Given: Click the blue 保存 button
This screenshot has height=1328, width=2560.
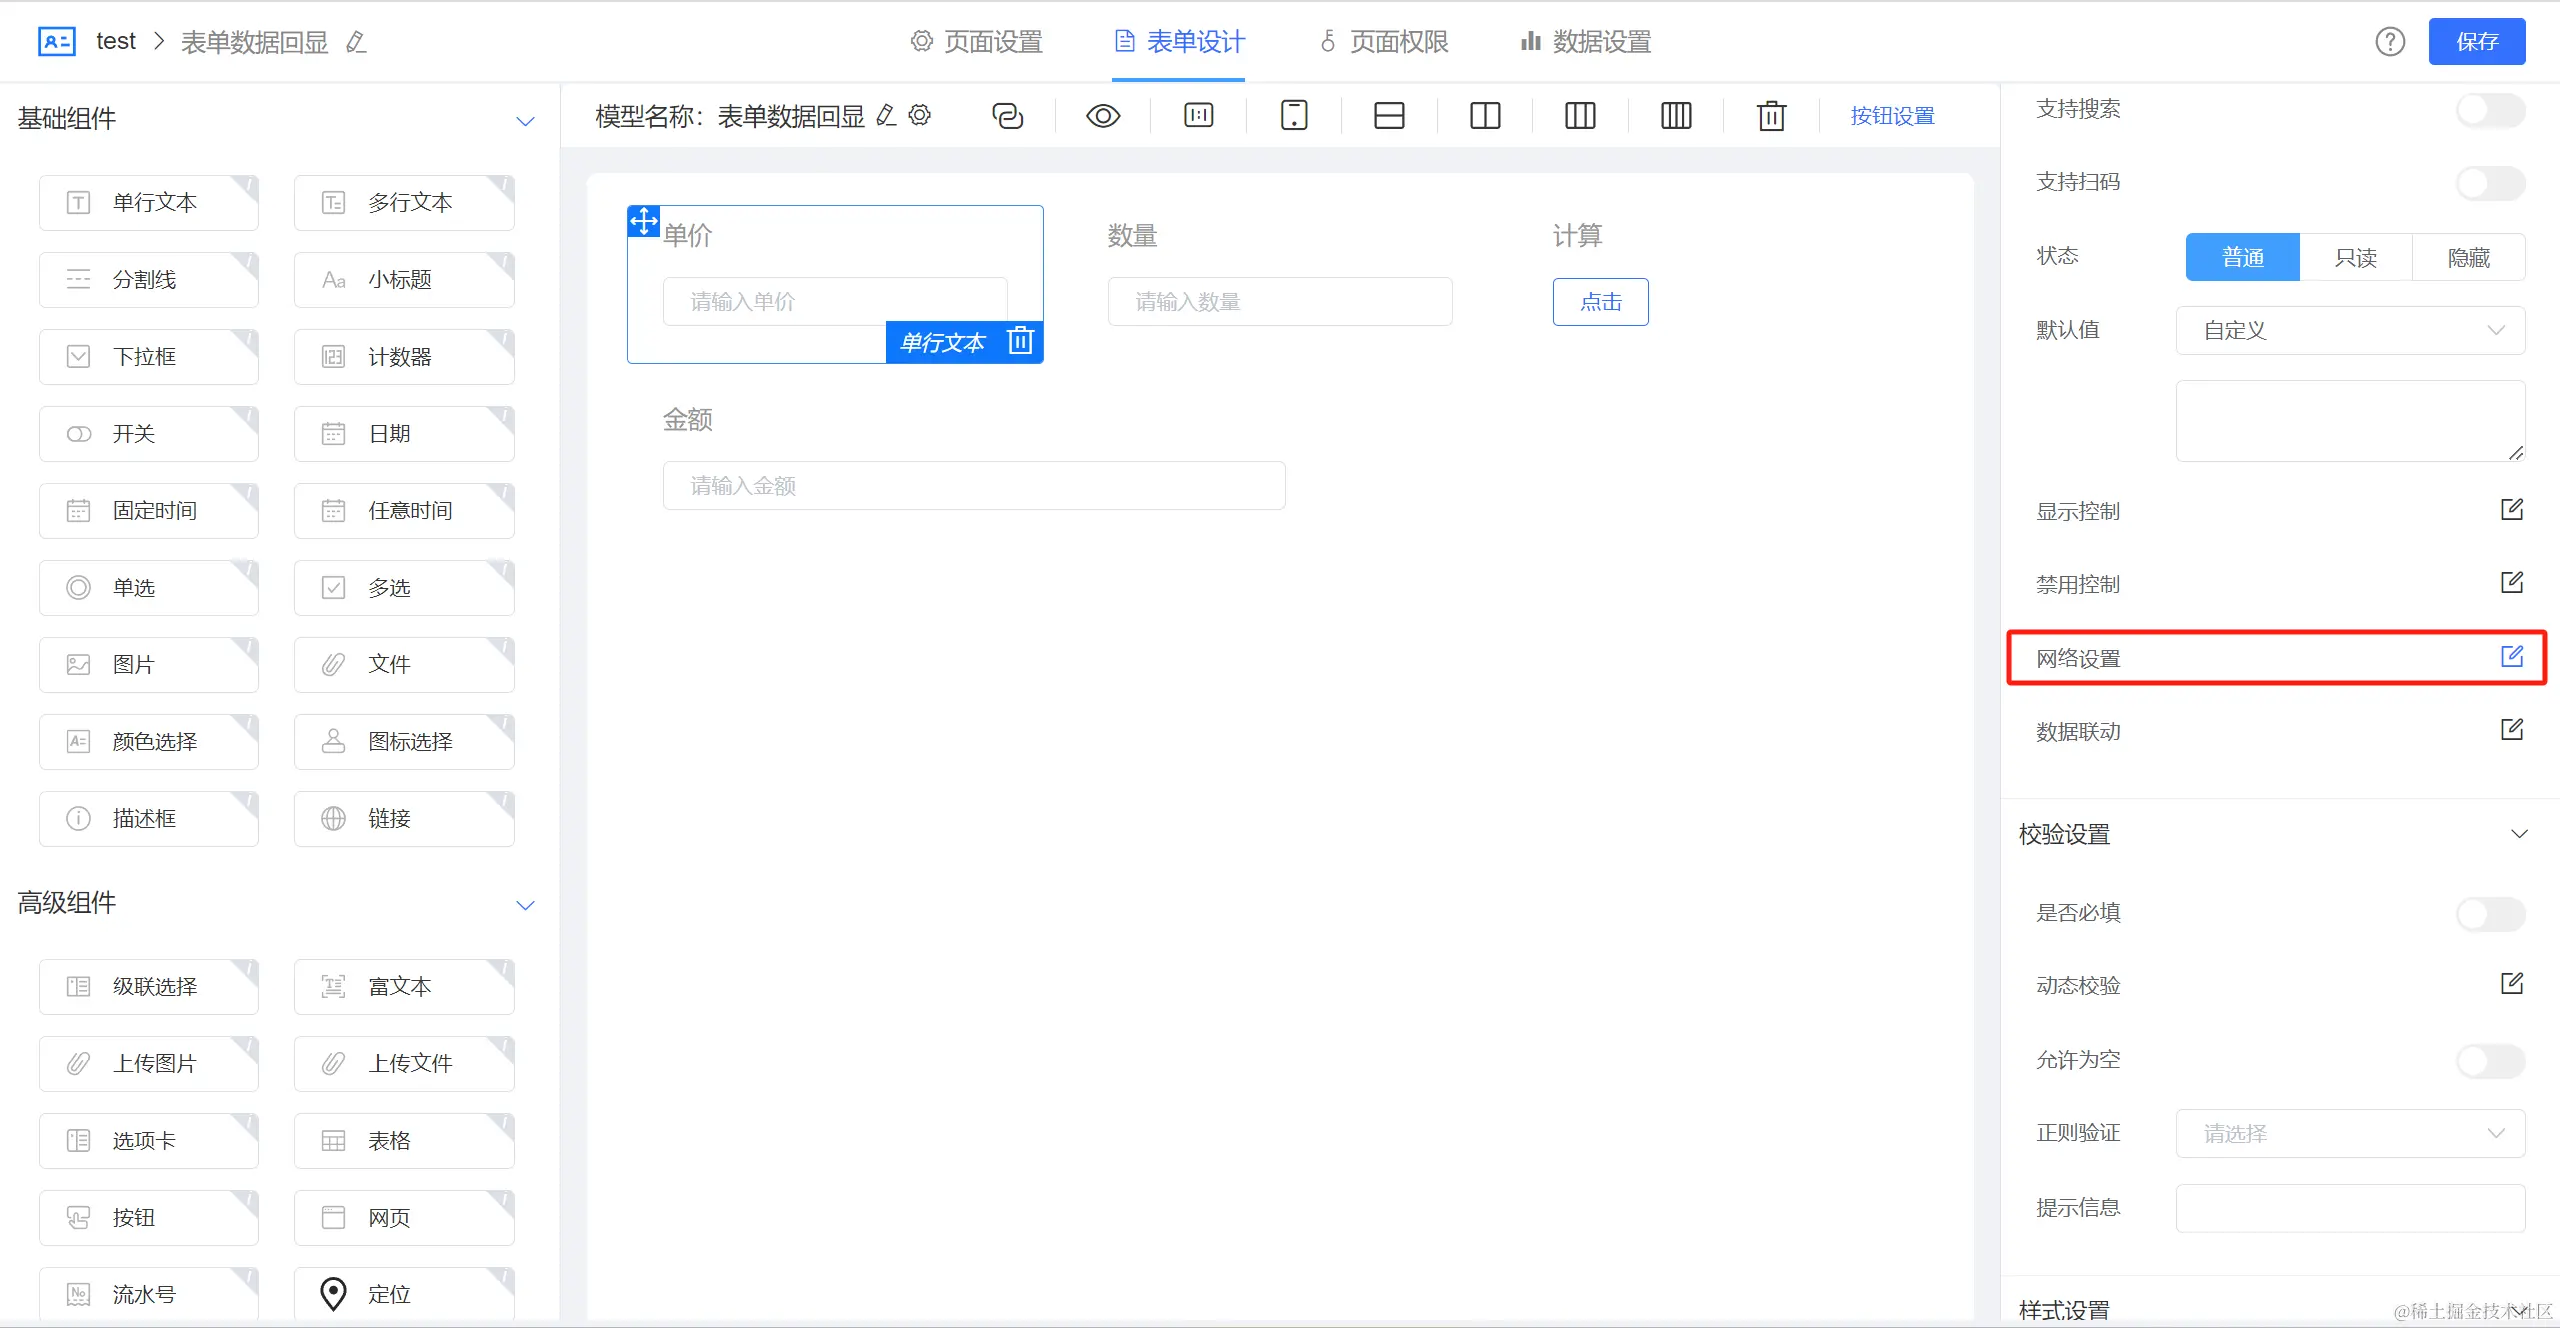Looking at the screenshot, I should tap(2476, 42).
